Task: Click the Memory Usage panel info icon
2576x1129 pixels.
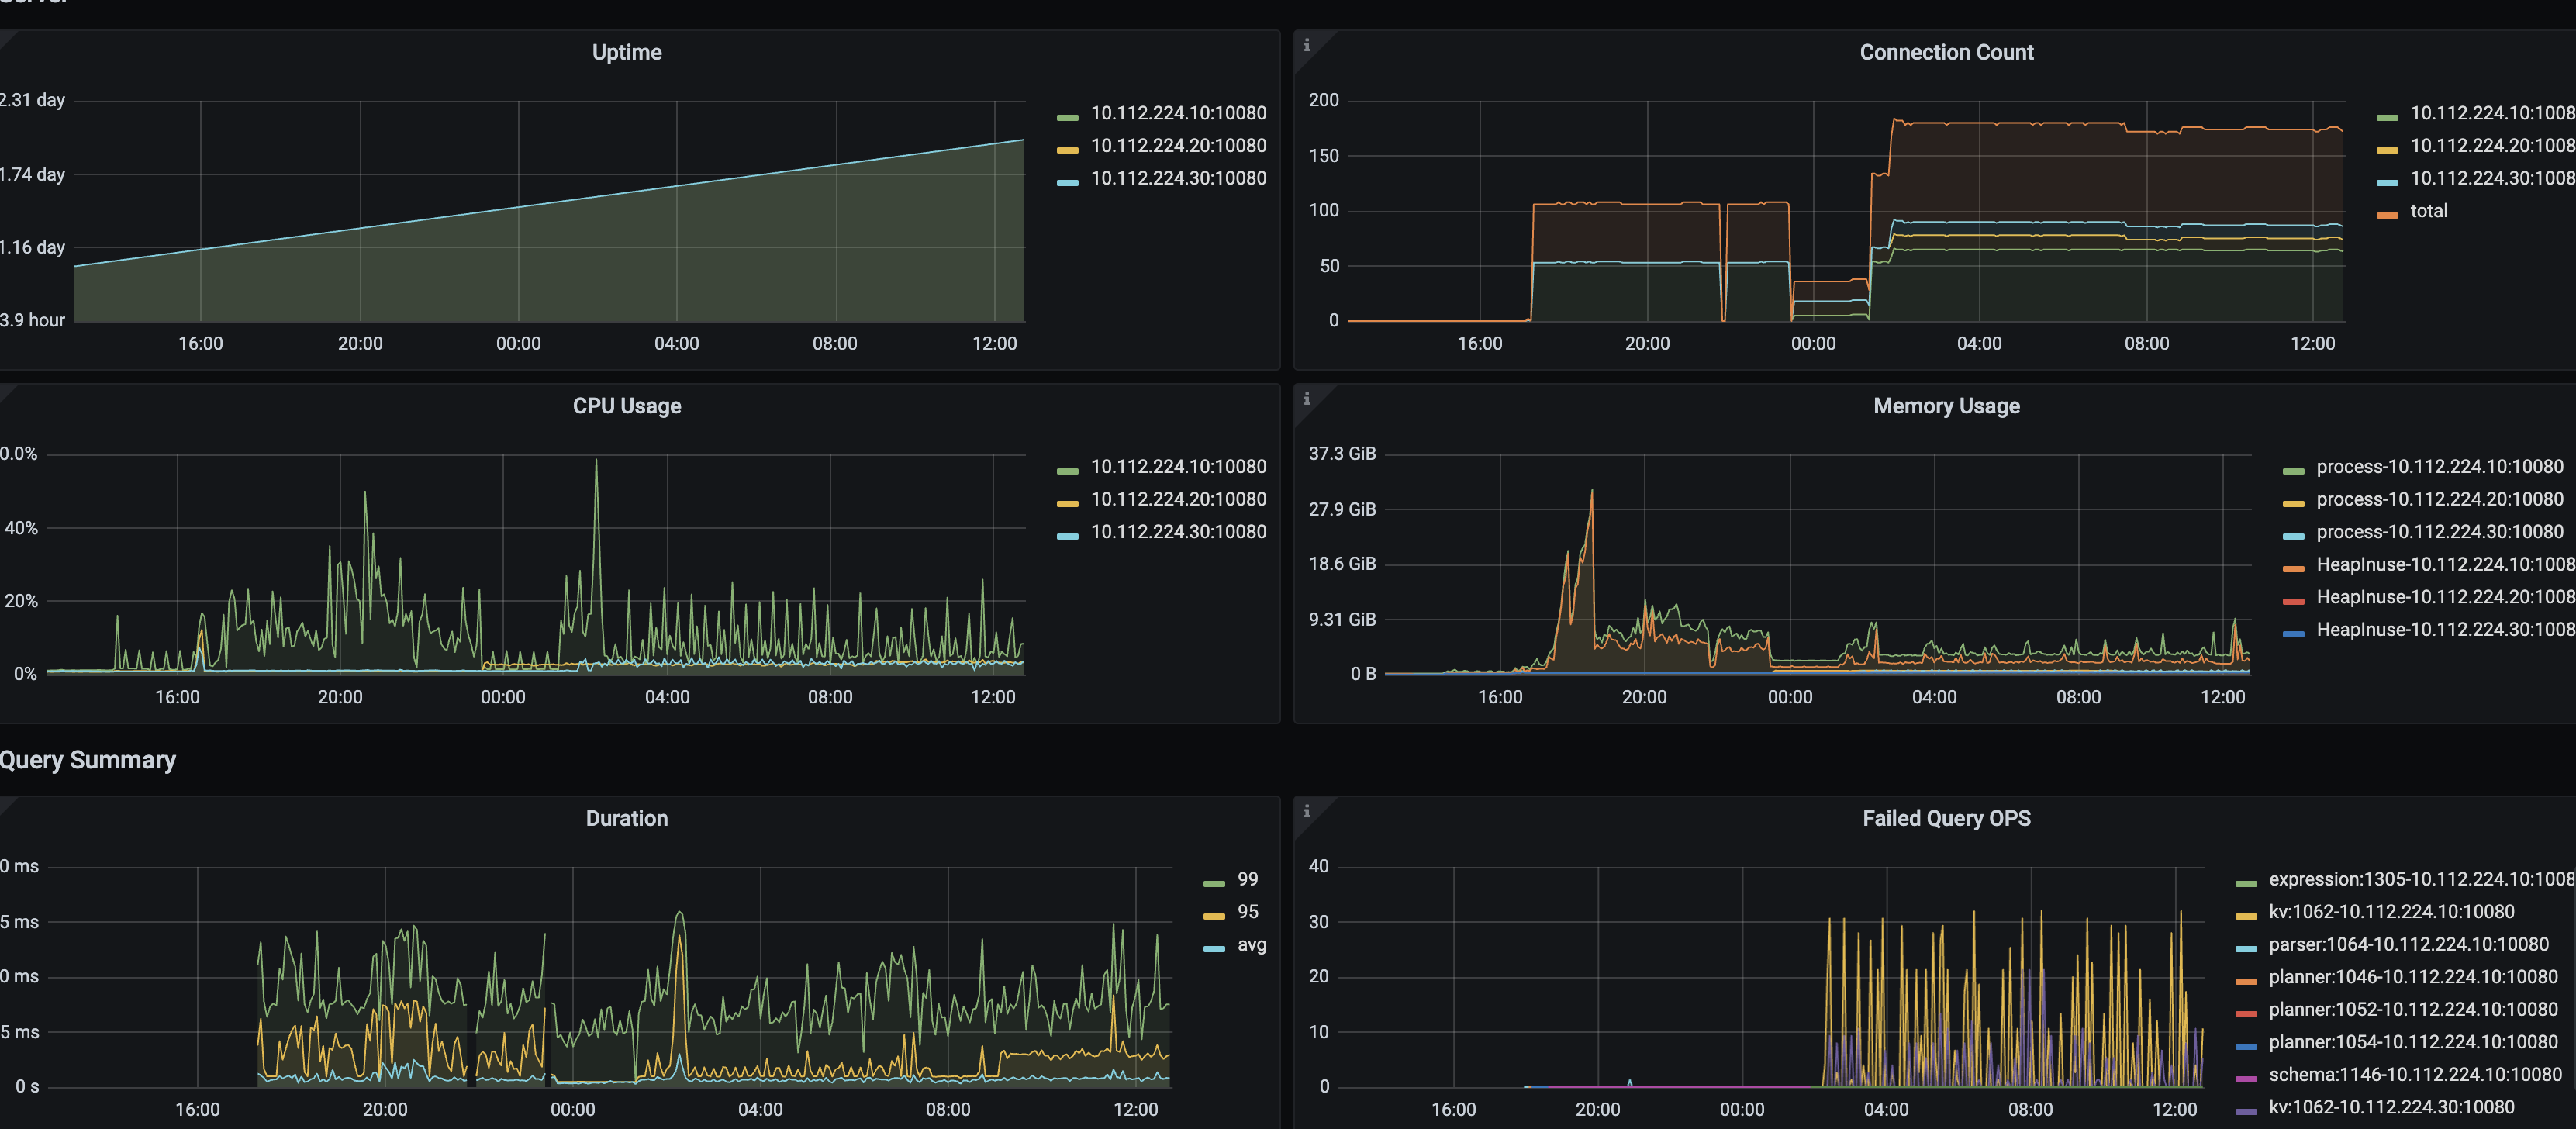Action: [x=1306, y=399]
